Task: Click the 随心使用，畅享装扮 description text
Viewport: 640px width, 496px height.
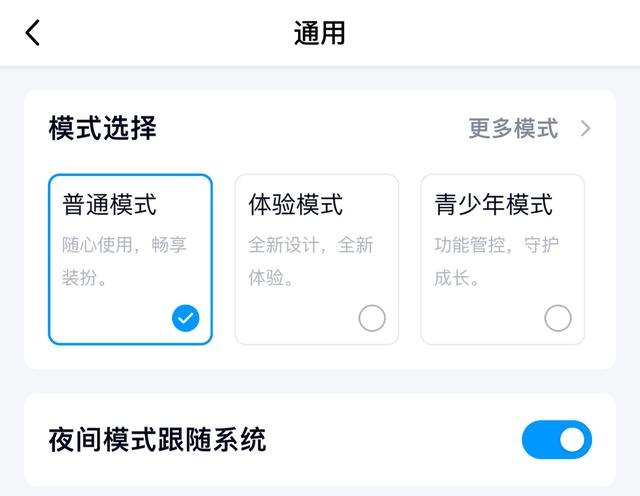Action: click(125, 261)
